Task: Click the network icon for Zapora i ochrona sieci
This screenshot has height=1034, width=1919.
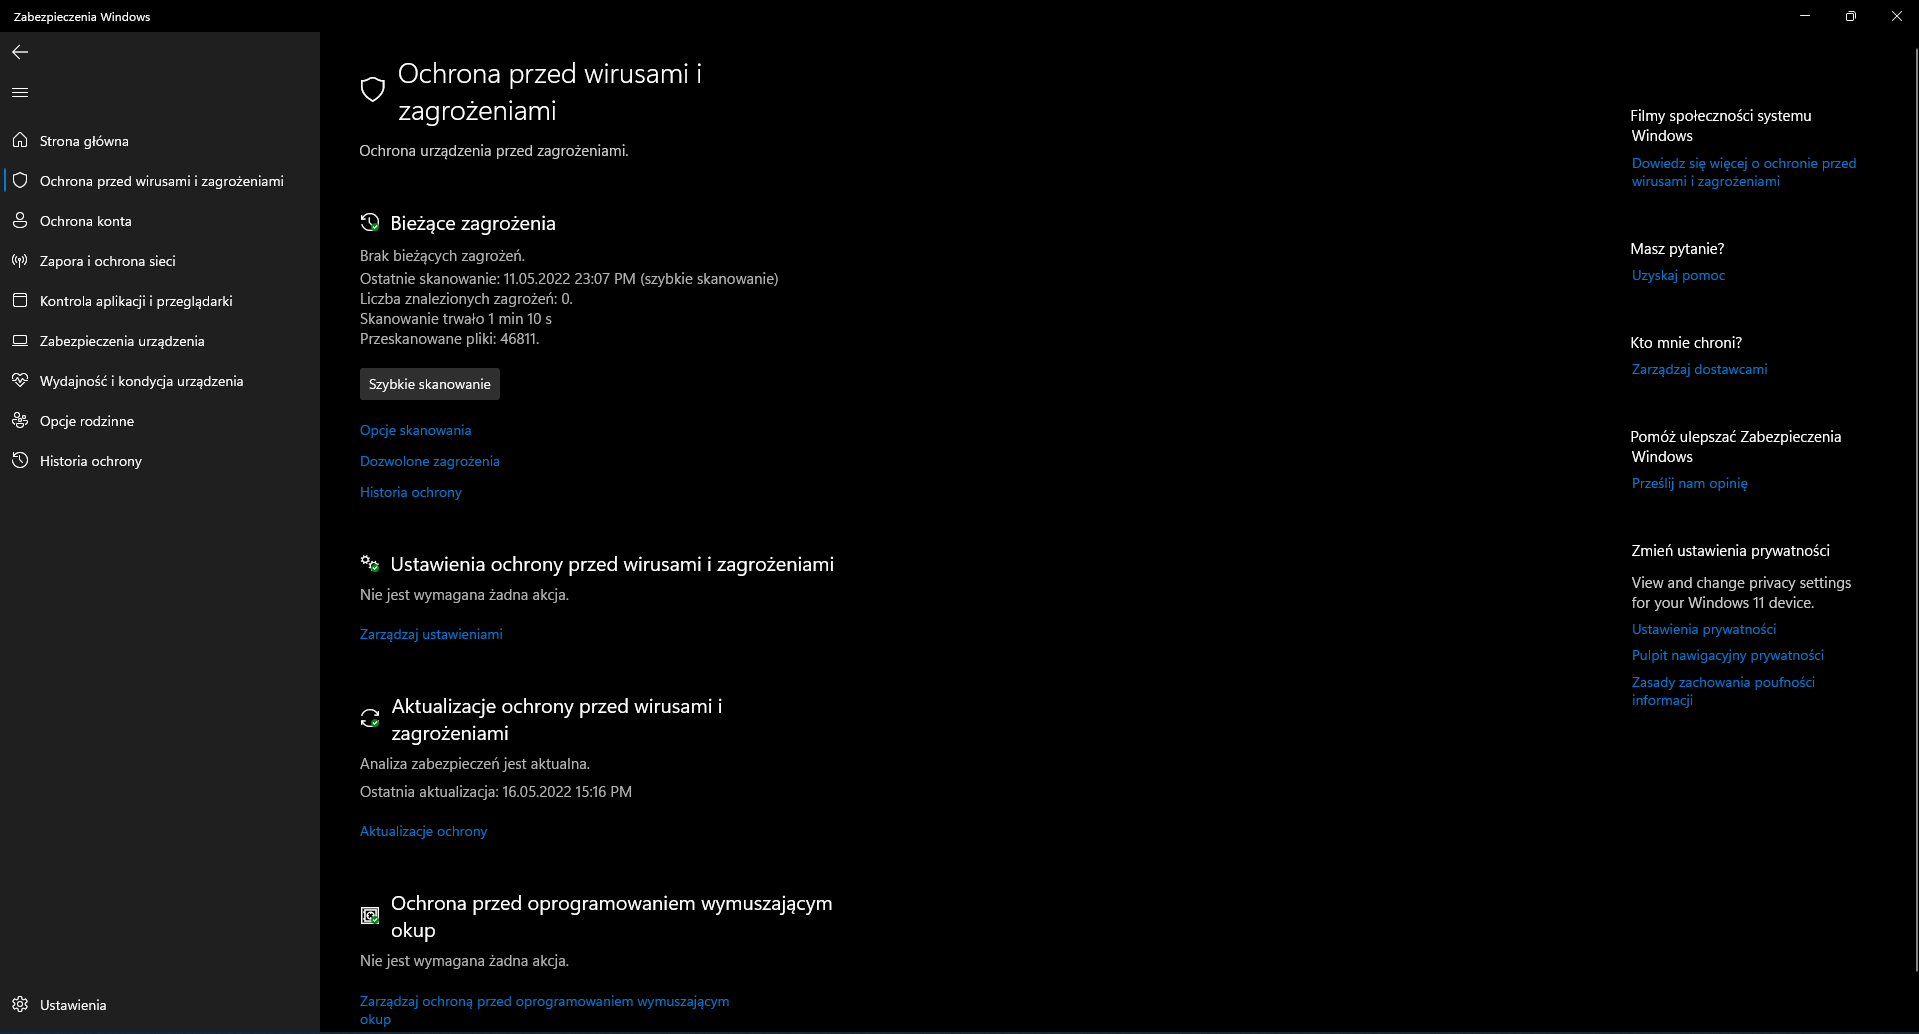Action: [x=20, y=261]
